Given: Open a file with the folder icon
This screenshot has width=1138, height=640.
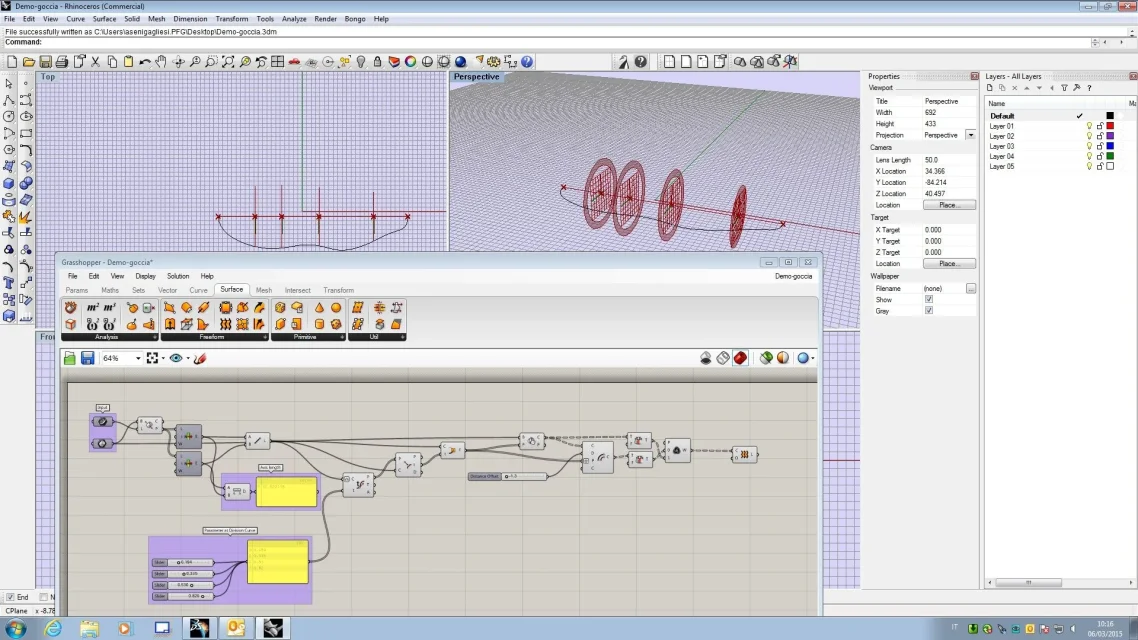Looking at the screenshot, I should (29, 62).
